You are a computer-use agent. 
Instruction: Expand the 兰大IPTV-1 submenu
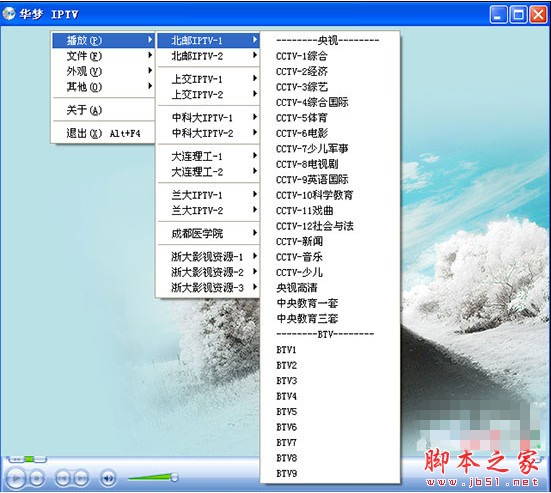(x=208, y=195)
